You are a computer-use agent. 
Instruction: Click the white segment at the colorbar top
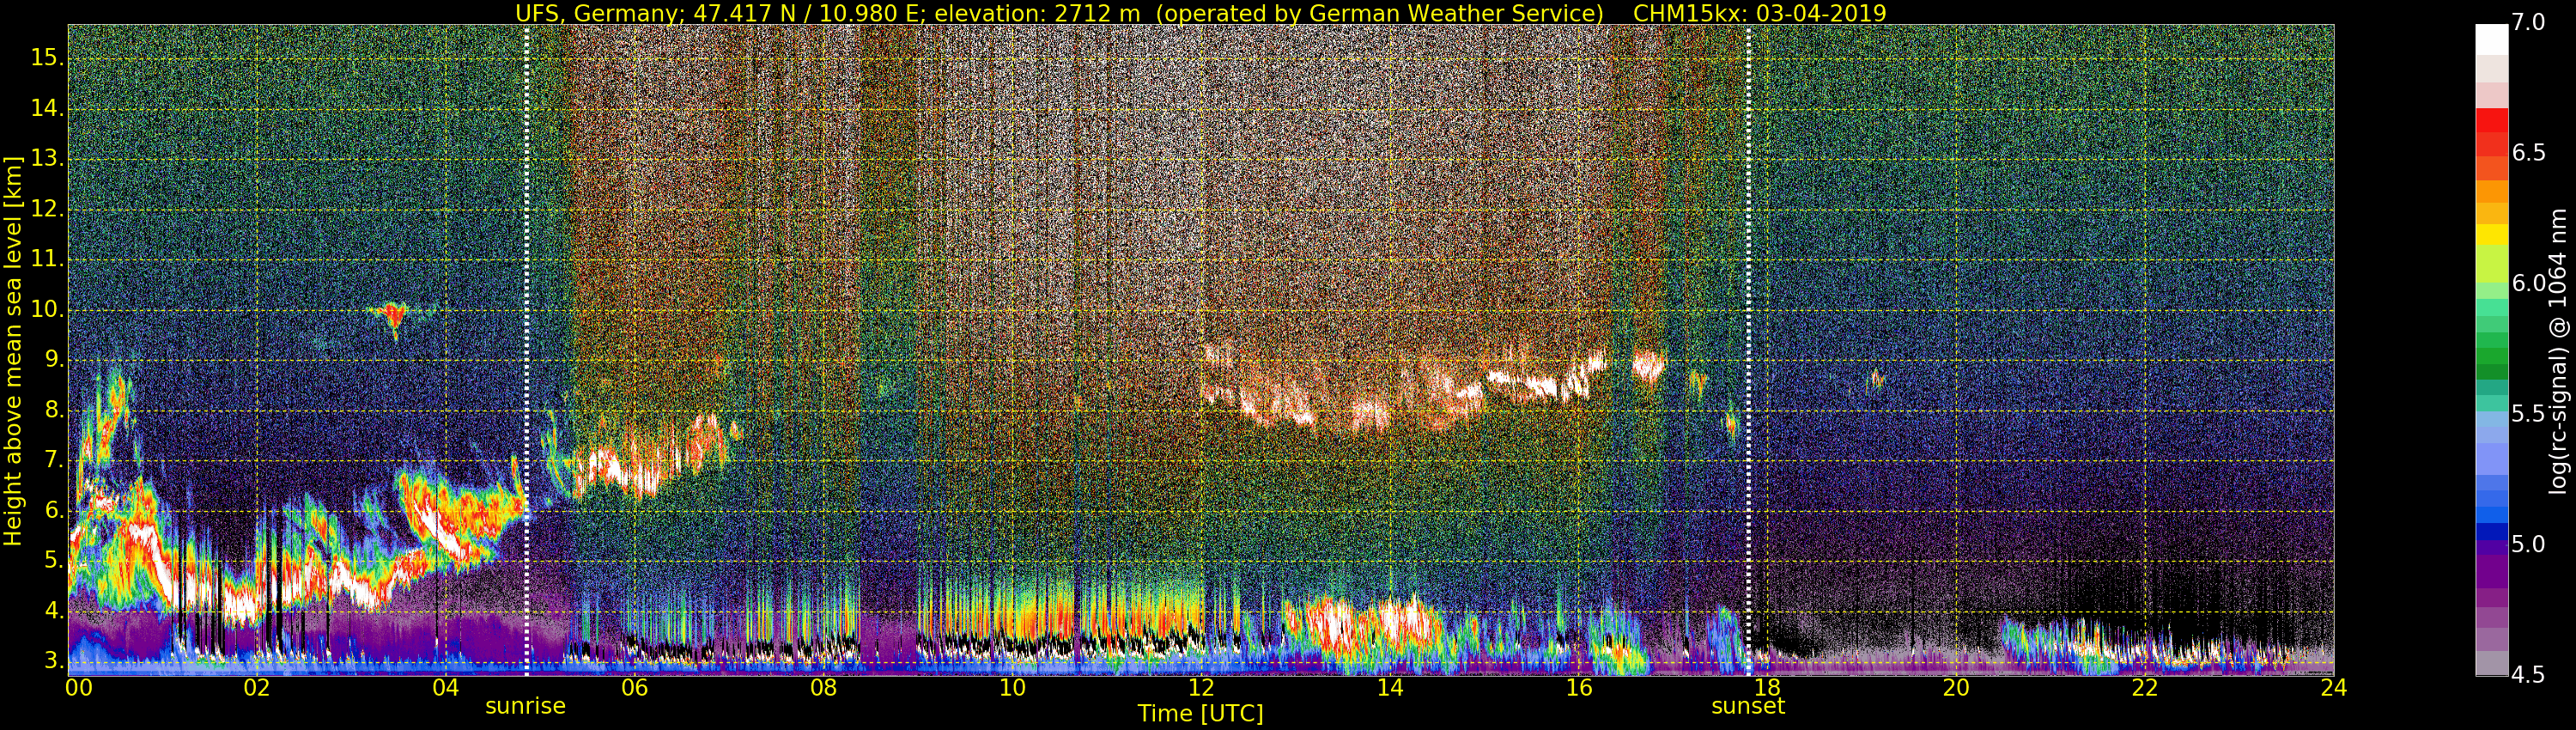pos(2491,39)
